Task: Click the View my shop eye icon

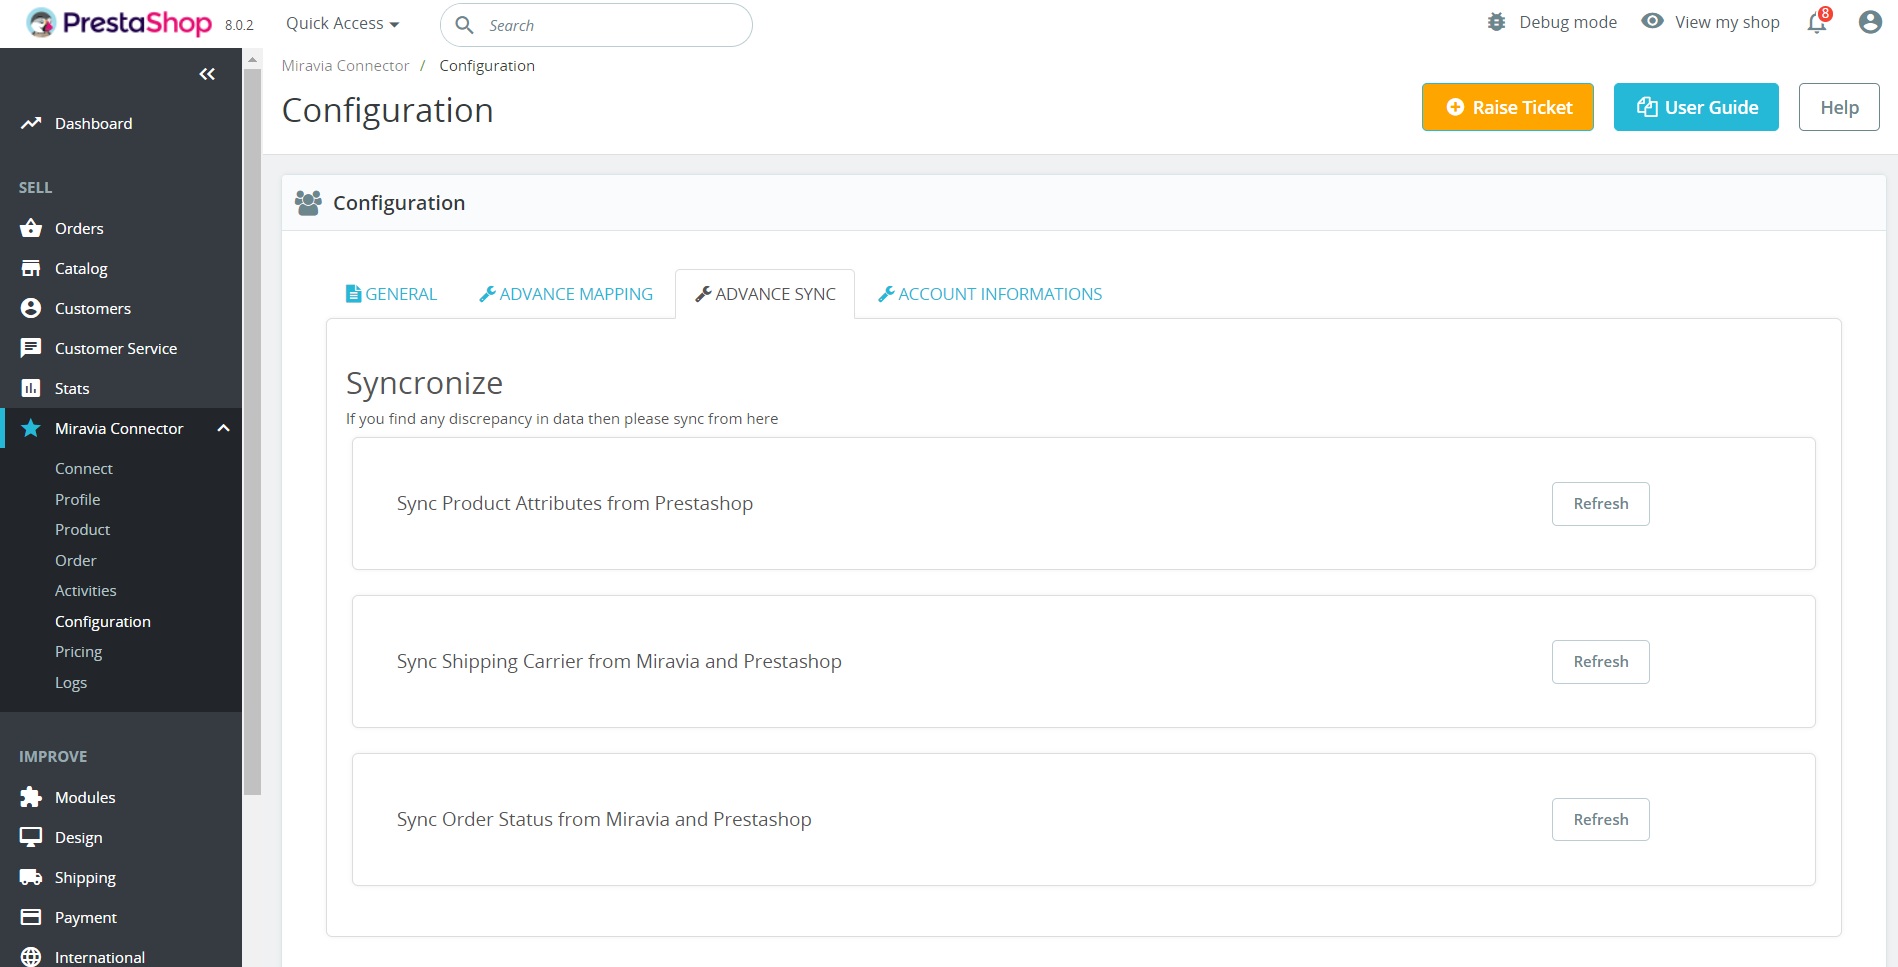Action: point(1653,21)
